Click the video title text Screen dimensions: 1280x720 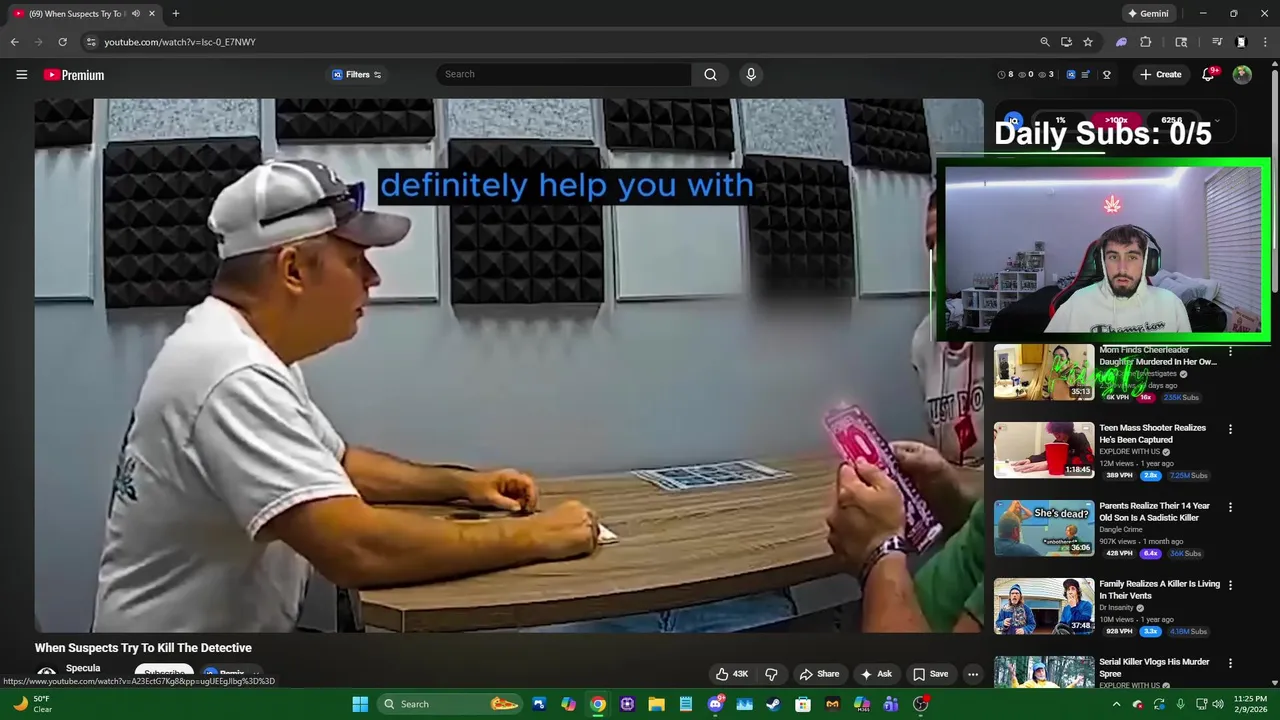143,648
